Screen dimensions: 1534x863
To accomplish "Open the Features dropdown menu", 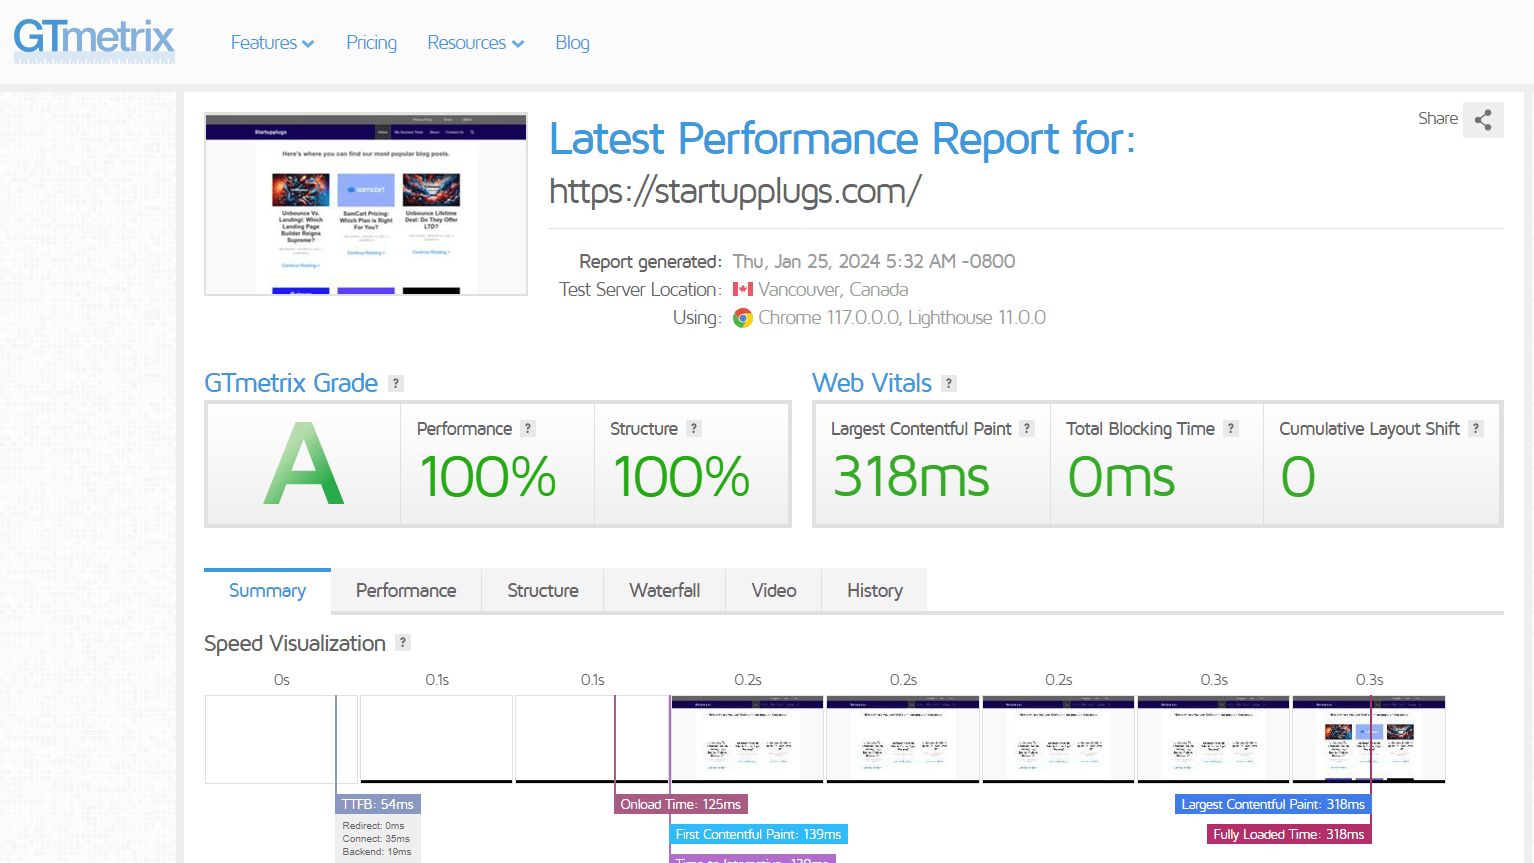I will point(272,43).
